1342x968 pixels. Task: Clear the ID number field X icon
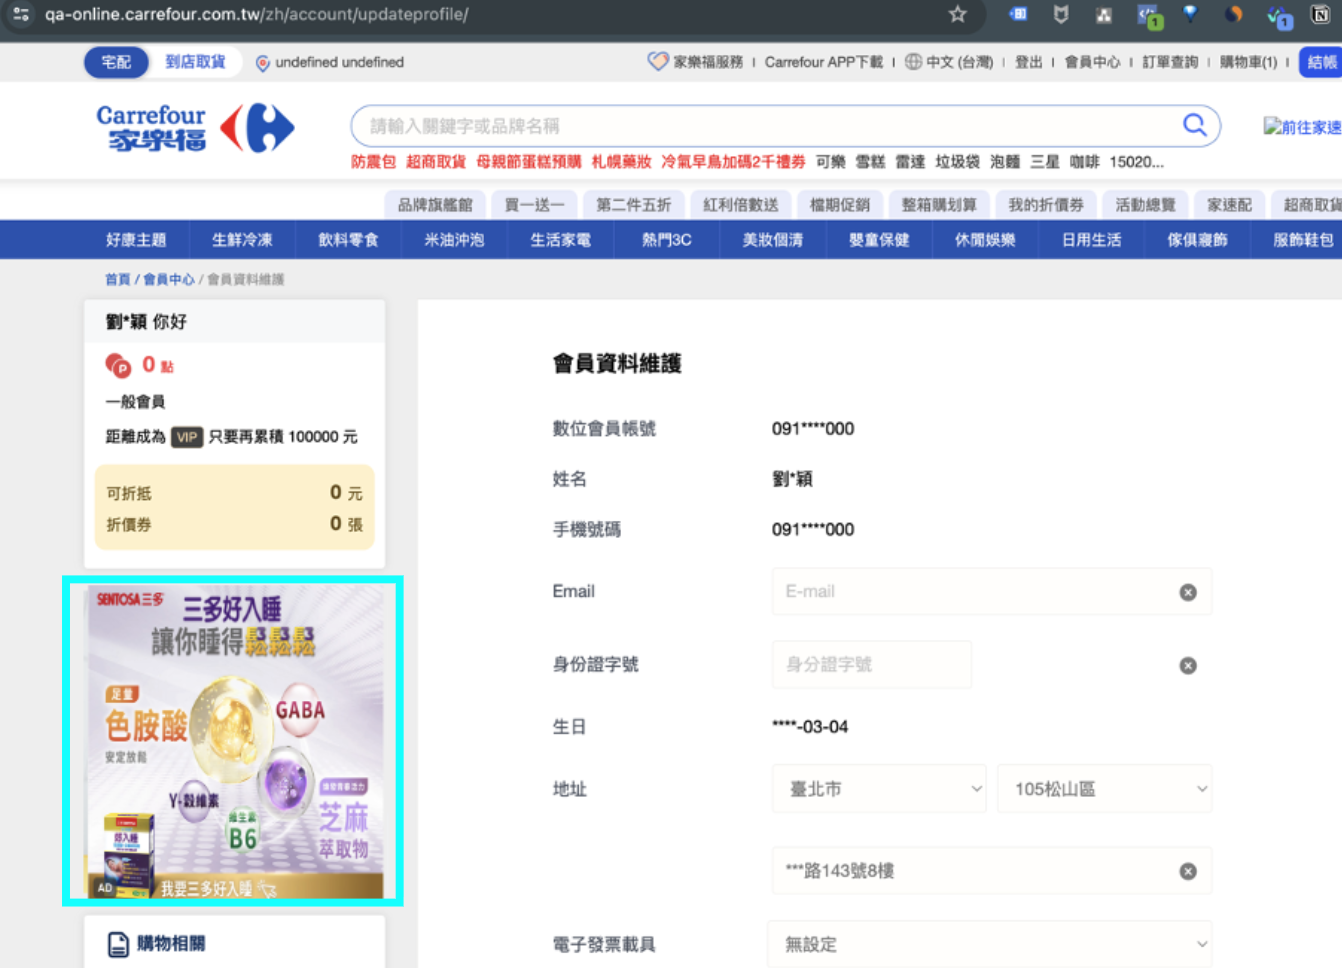tap(1187, 665)
